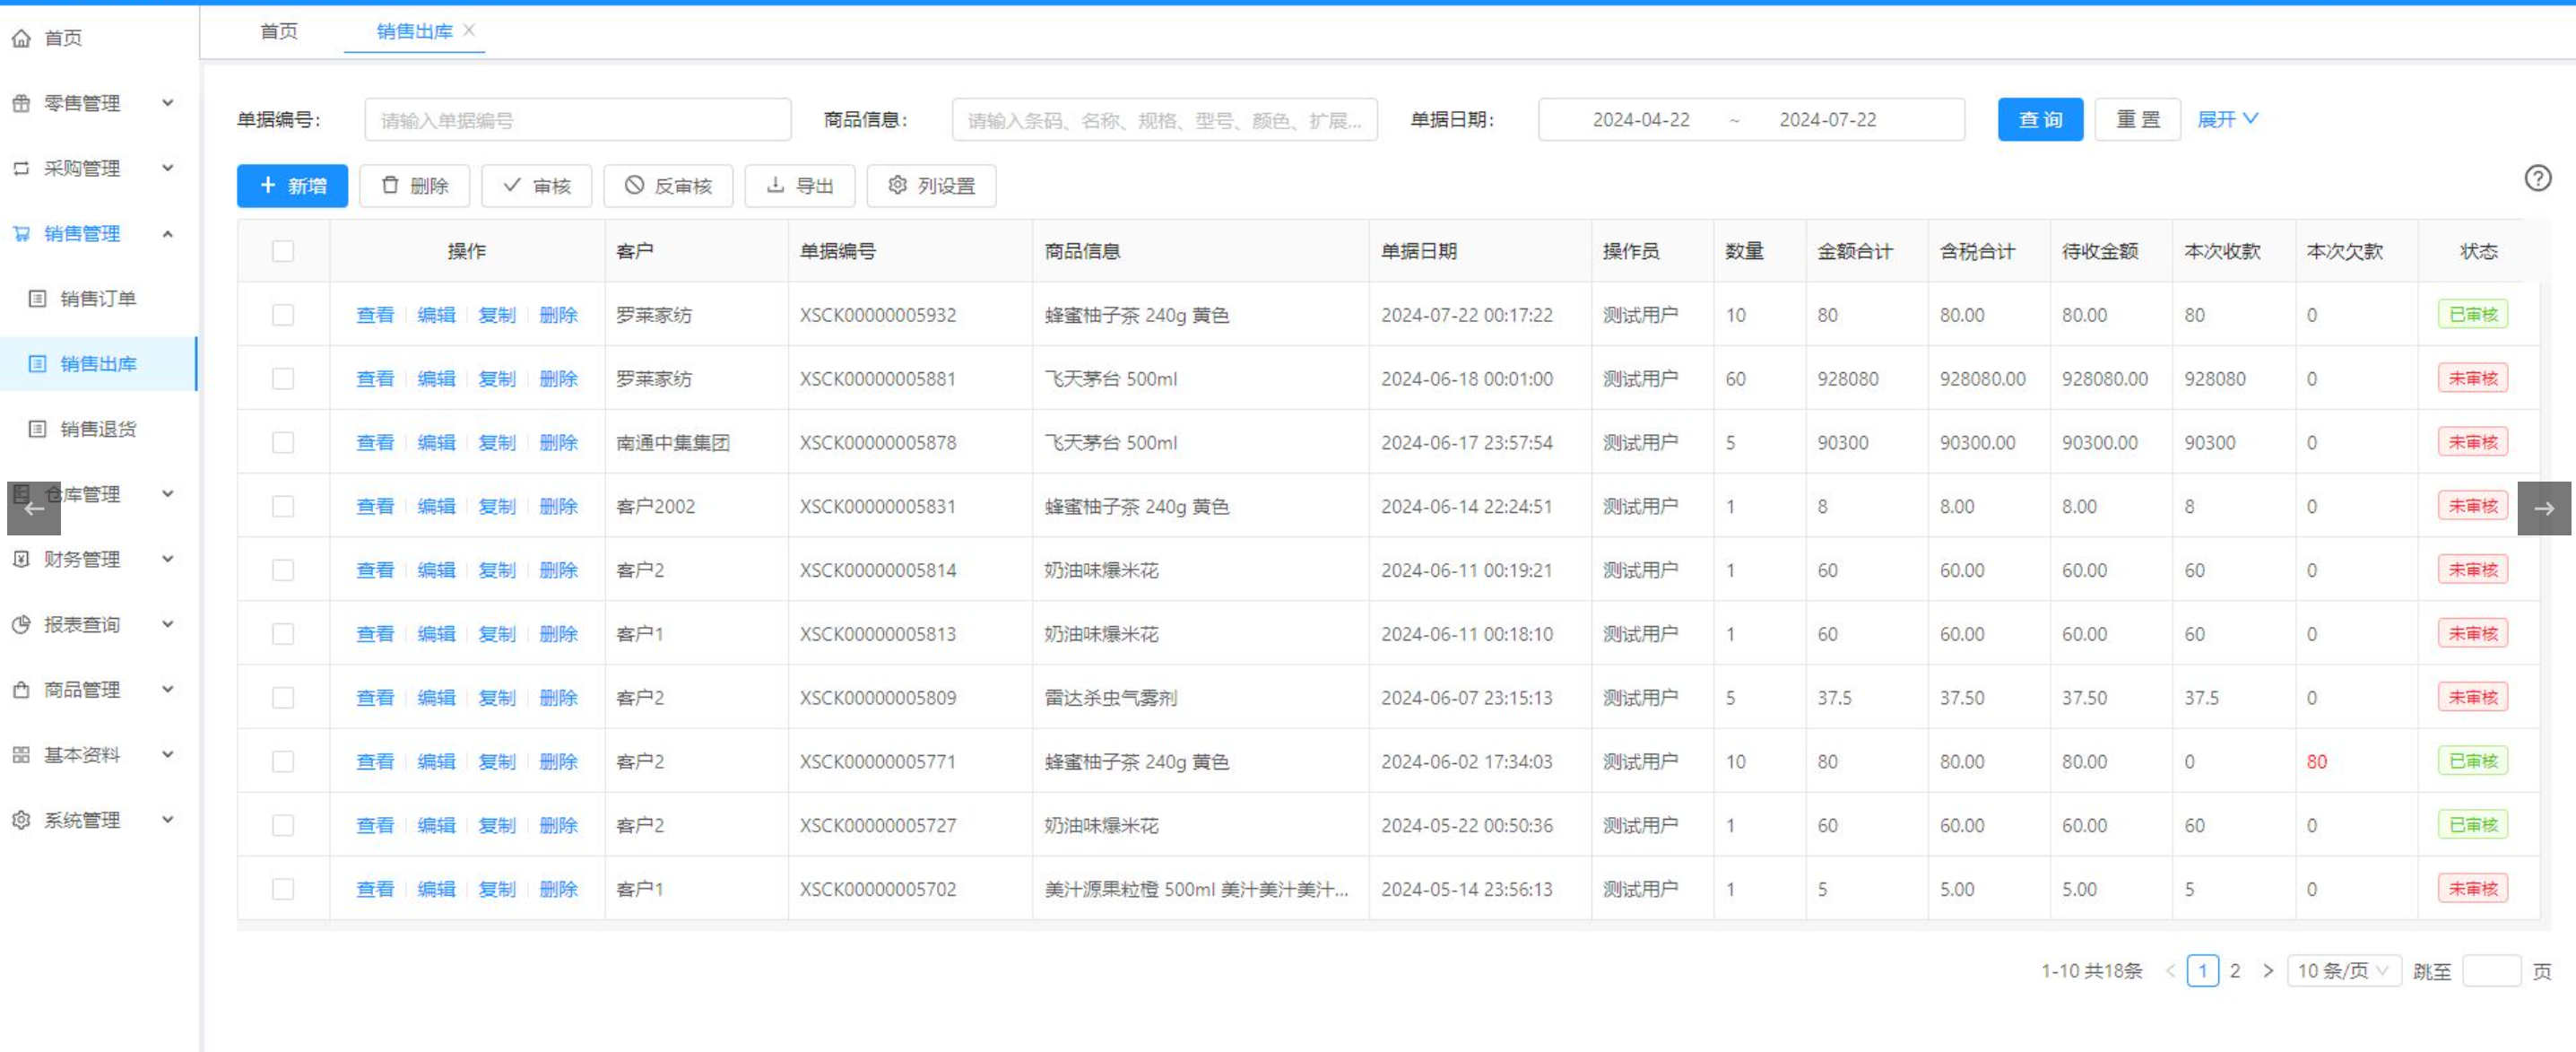
Task: Click the toolbar 删除 trash button
Action: (x=415, y=186)
